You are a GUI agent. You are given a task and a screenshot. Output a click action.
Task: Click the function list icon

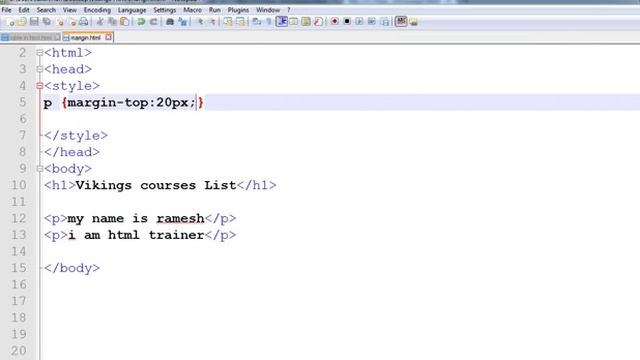click(318, 22)
